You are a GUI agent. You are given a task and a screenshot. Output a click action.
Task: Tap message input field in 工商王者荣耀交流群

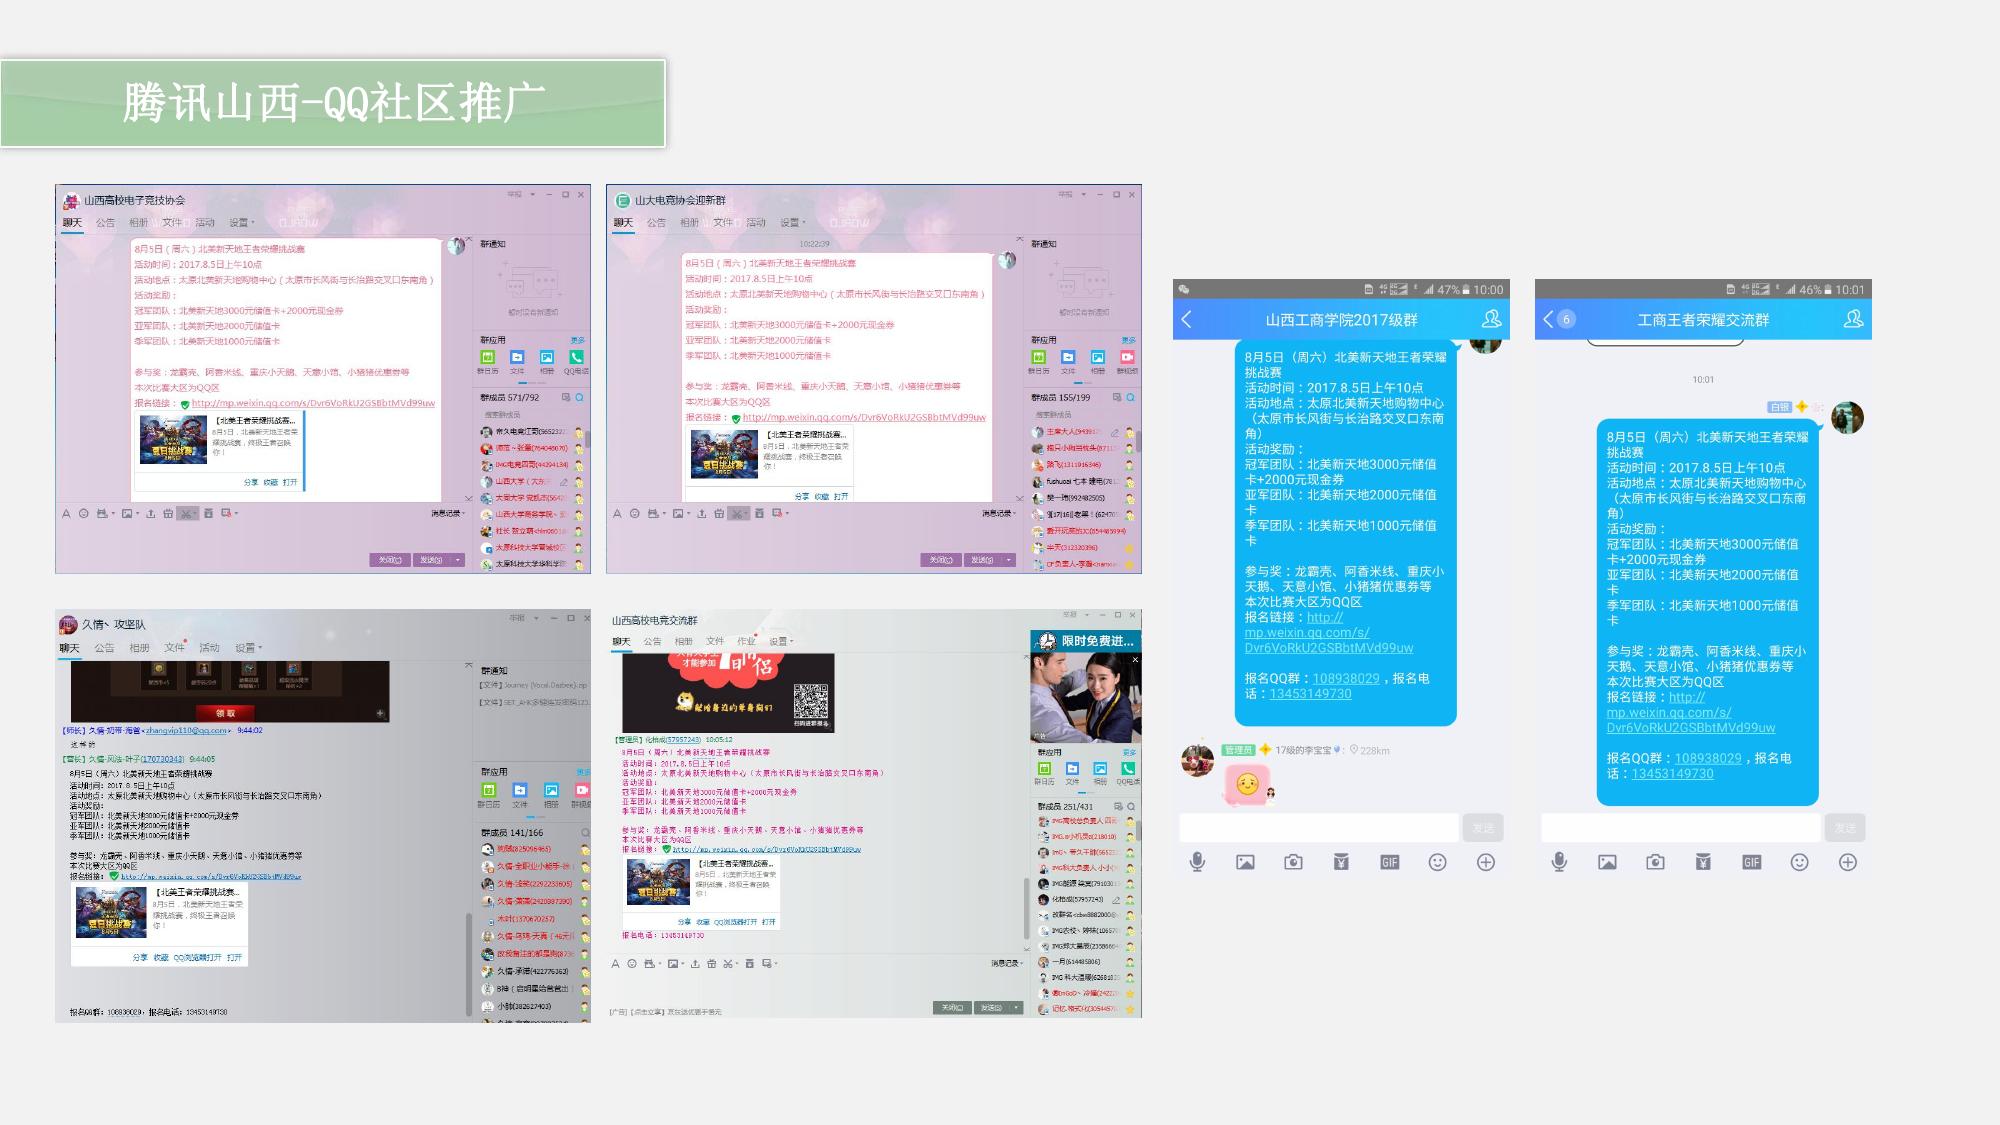pyautogui.click(x=1680, y=828)
